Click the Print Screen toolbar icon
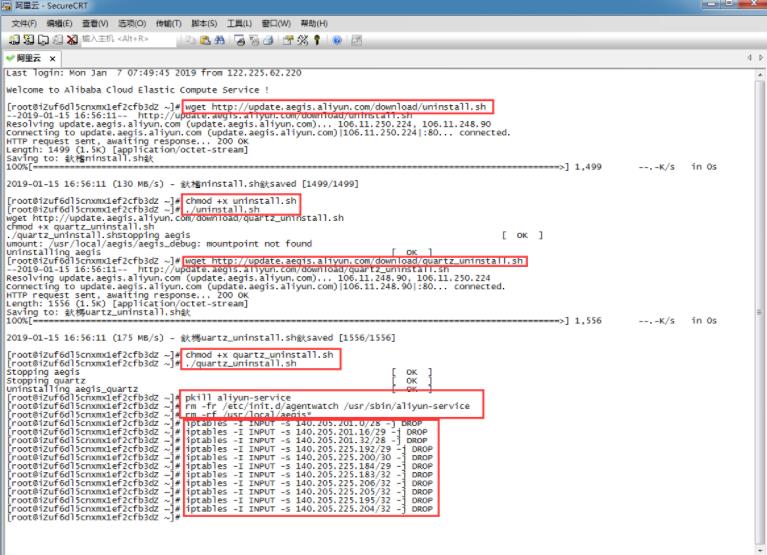Image resolution: width=767 pixels, height=555 pixels. [240, 40]
